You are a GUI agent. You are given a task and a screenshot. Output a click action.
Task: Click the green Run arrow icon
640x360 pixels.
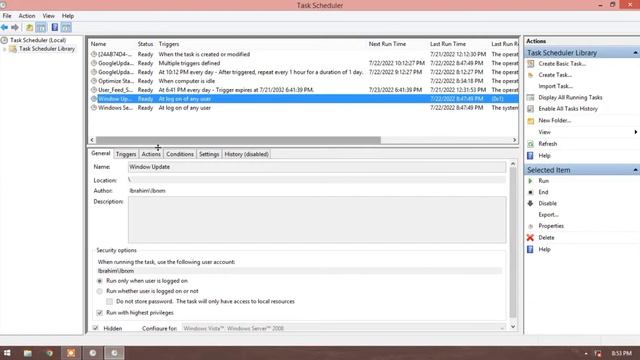click(x=530, y=181)
